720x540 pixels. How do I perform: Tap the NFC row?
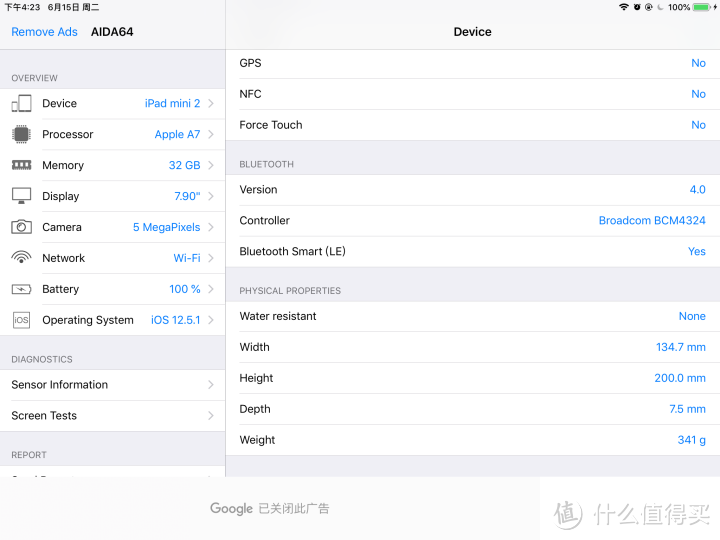[472, 94]
